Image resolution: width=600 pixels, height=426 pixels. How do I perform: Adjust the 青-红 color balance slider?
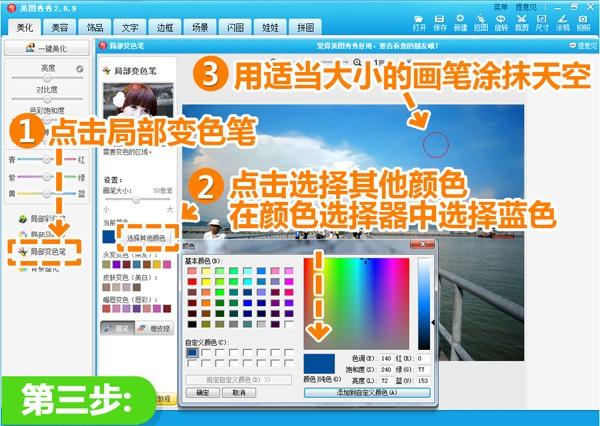tap(47, 159)
